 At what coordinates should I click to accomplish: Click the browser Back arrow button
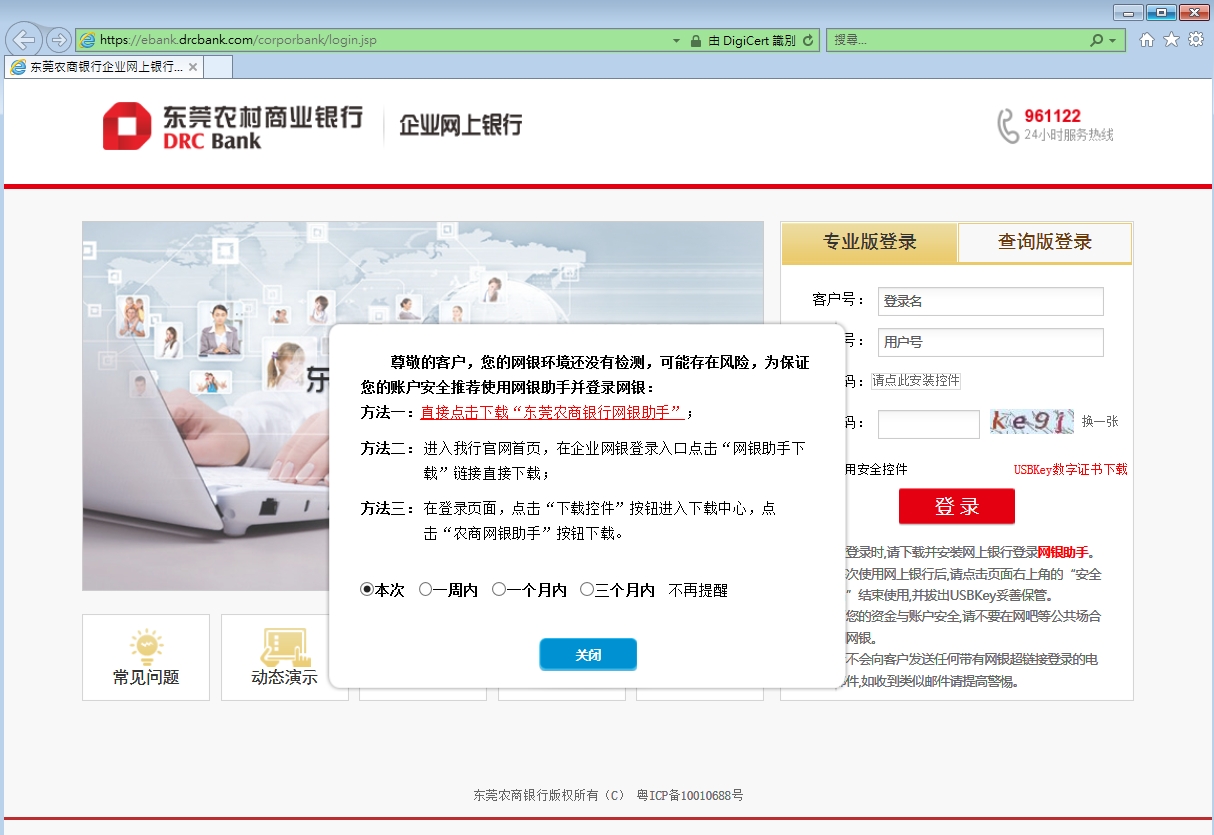(x=24, y=40)
